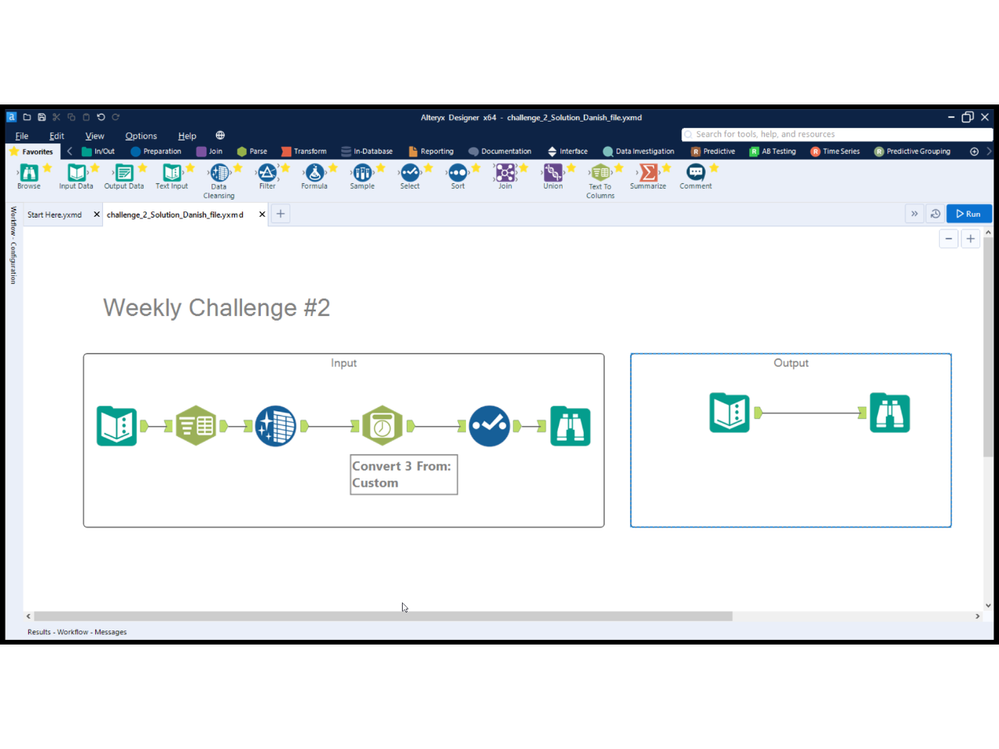Open the View menu
The image size is (999, 749).
[94, 136]
